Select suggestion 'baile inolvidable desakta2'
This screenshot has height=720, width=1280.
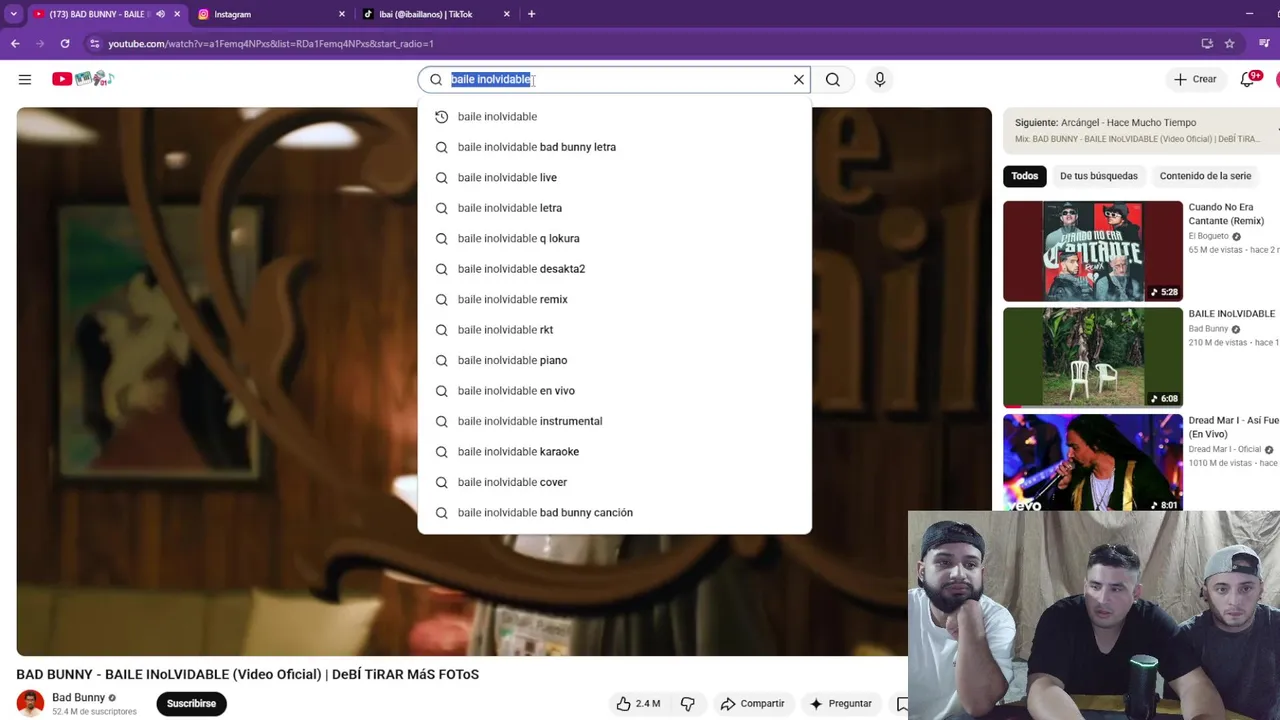(x=614, y=269)
